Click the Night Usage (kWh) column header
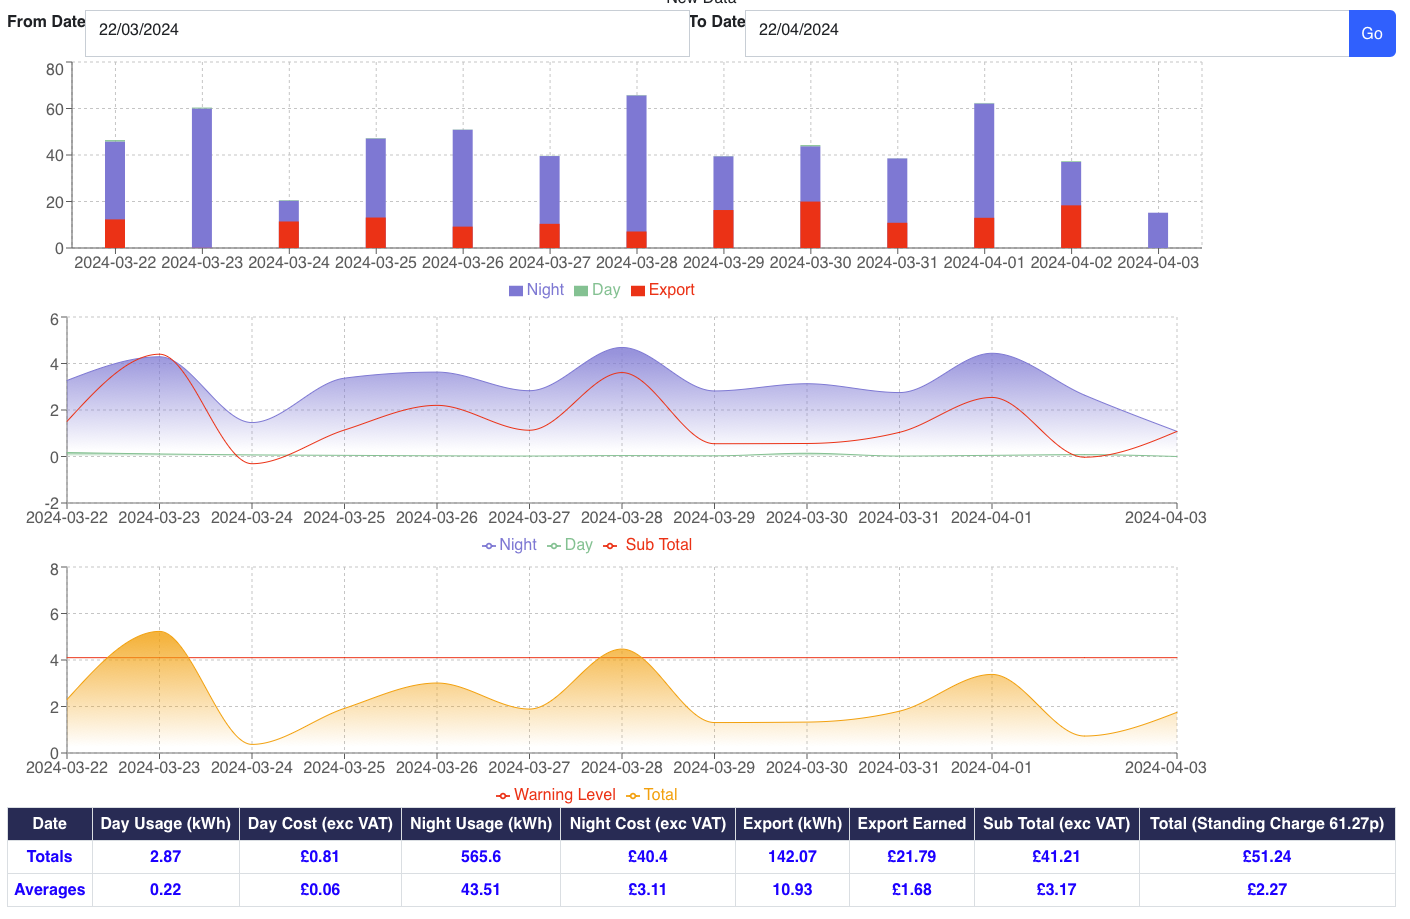The height and width of the screenshot is (919, 1410). pos(481,824)
